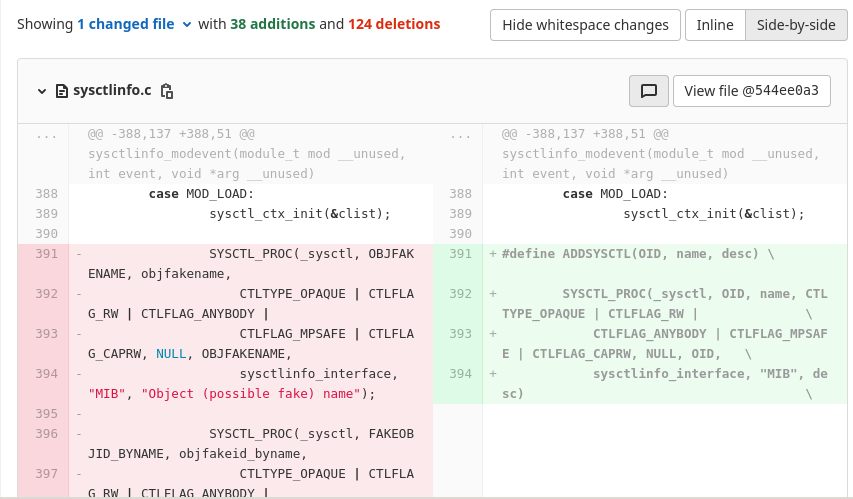Collapse the sysctlinfo.c diff with the chevron
The image size is (853, 499).
point(42,91)
